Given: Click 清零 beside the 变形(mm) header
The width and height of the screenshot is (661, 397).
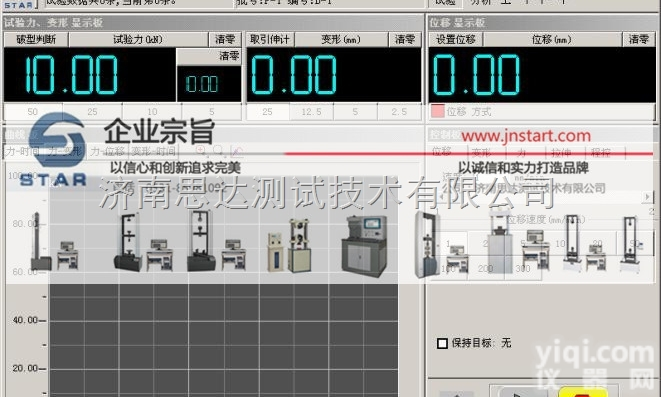Looking at the screenshot, I should point(405,40).
